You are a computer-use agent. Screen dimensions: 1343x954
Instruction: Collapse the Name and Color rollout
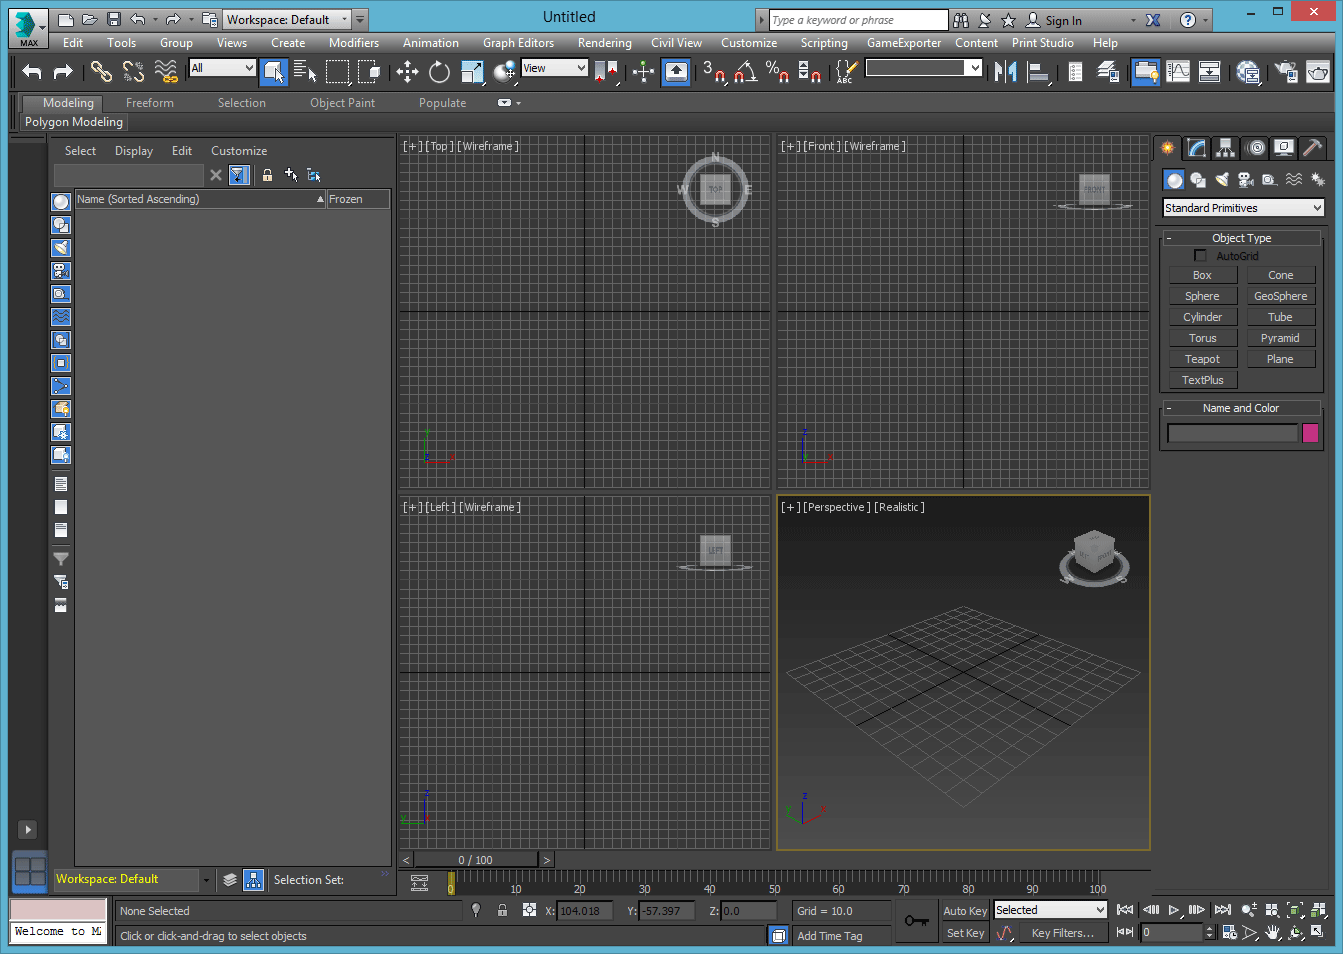[1241, 408]
